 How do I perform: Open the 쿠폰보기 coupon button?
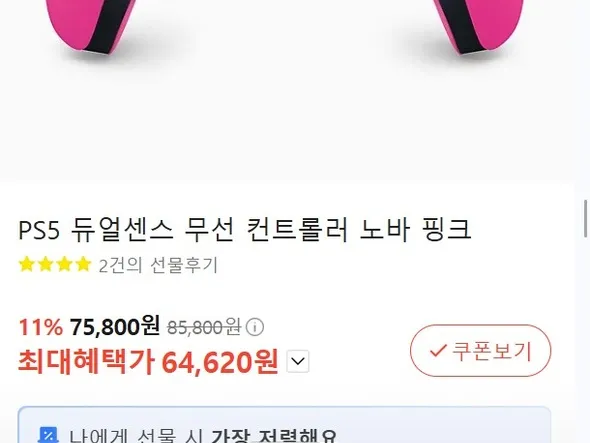[x=481, y=350]
